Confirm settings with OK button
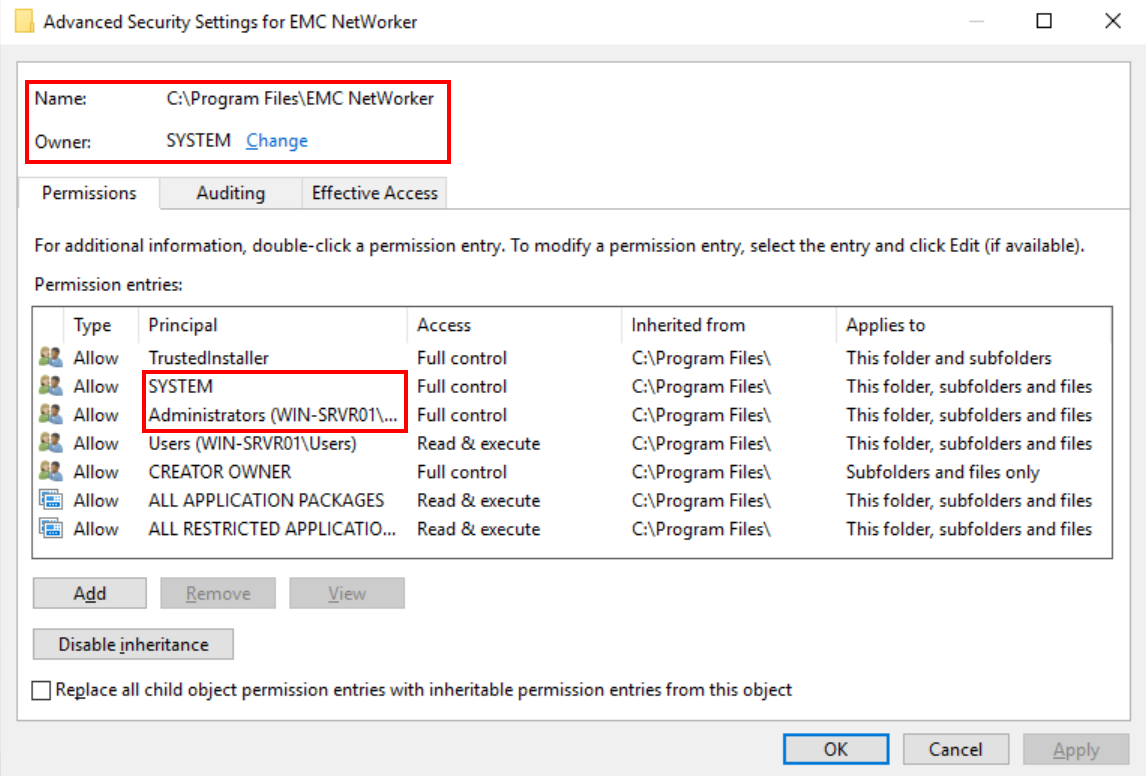Screen dimensions: 1146x776 (835, 748)
